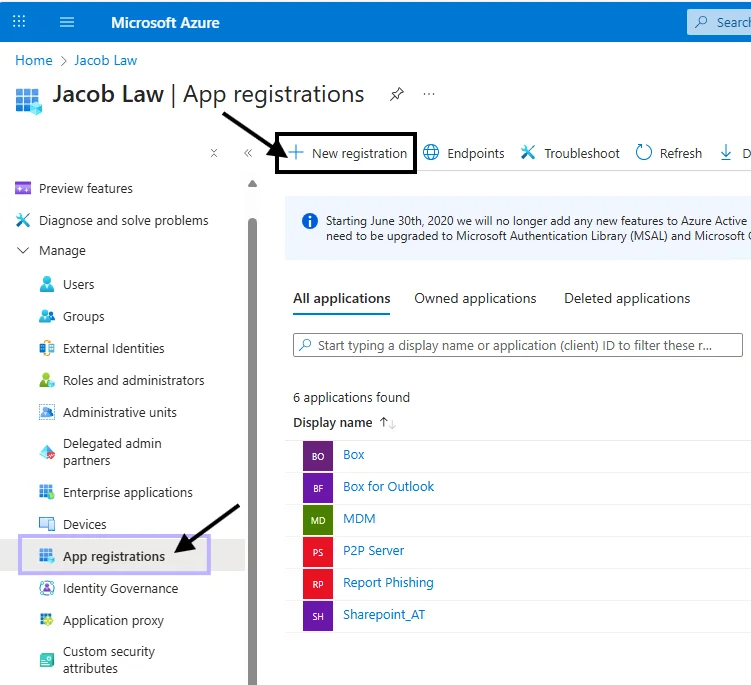This screenshot has width=751, height=685.
Task: Click the Endpoints toolbar button
Action: pos(464,153)
